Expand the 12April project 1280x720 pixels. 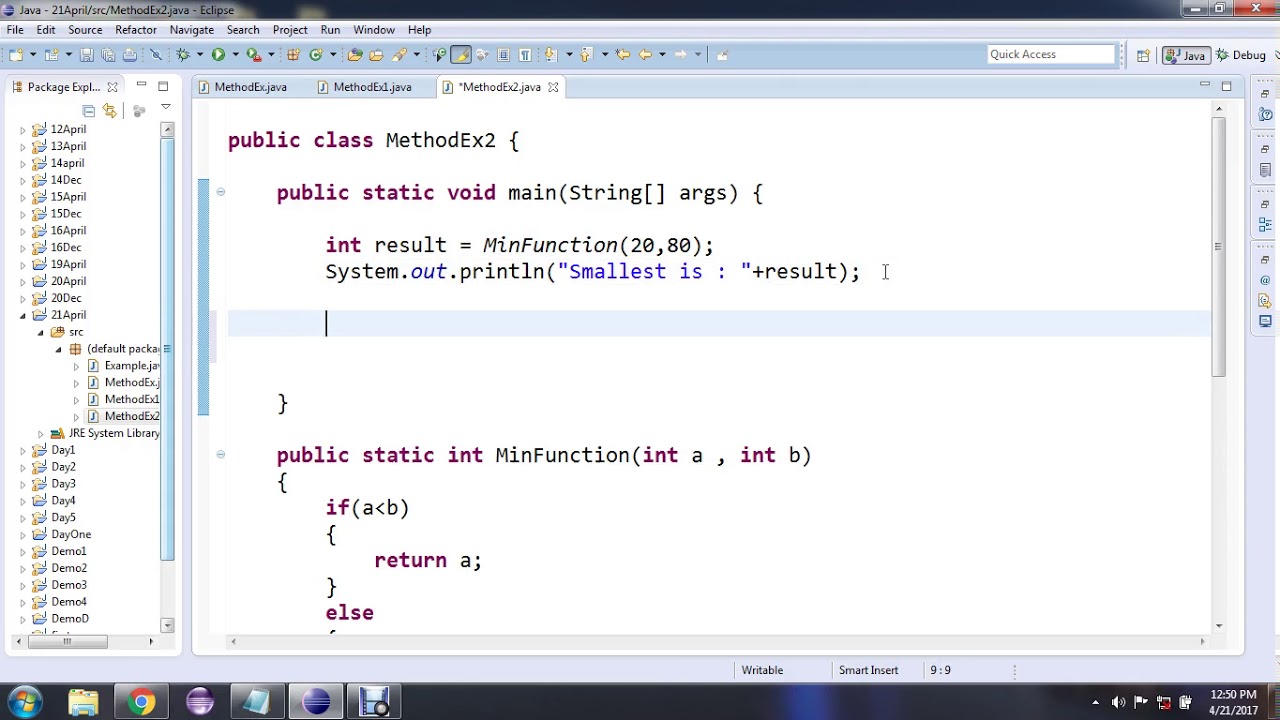tap(23, 130)
